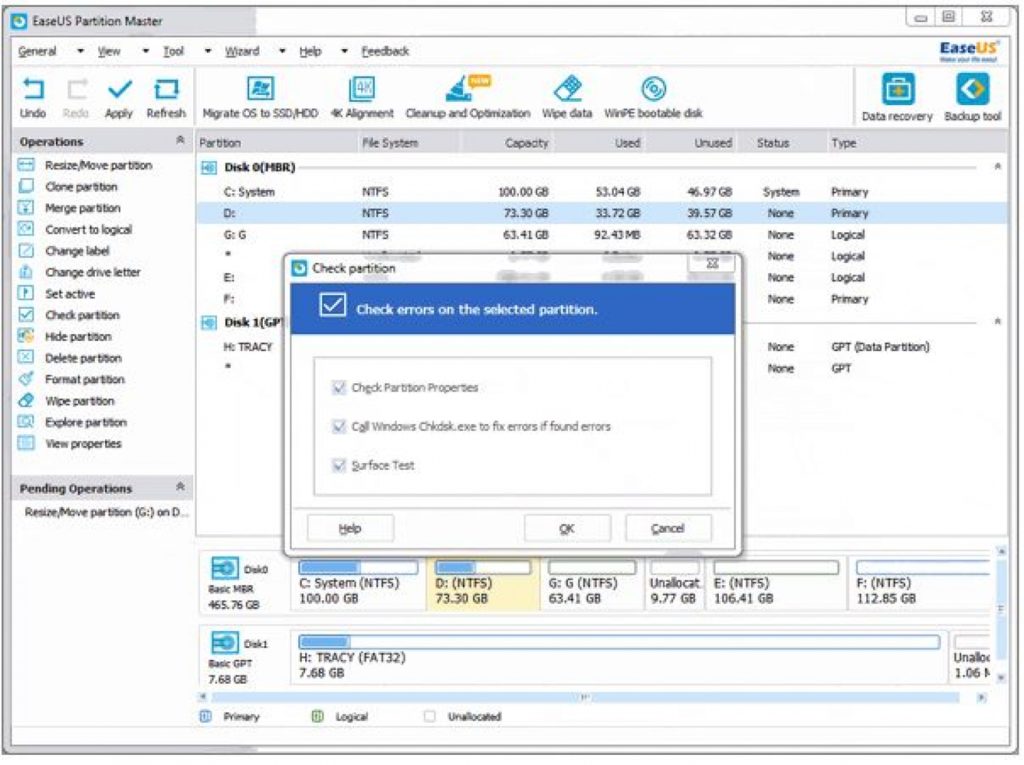Create a WinPE bootable disk

(x=653, y=98)
